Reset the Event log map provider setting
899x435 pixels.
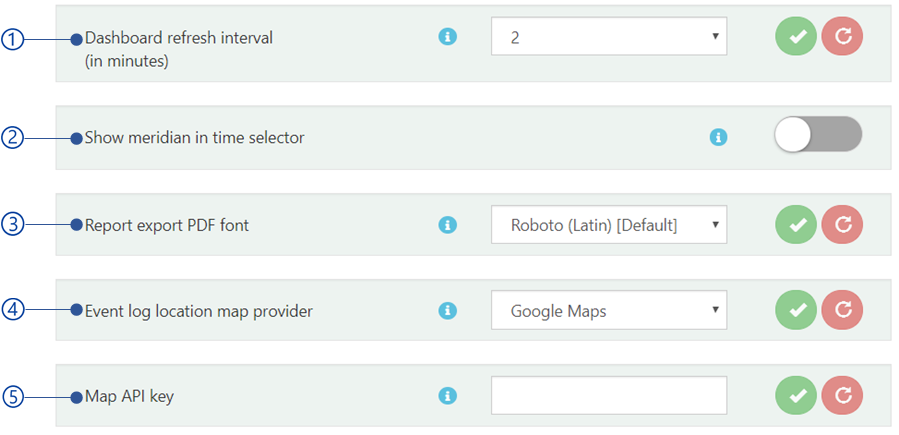point(842,310)
